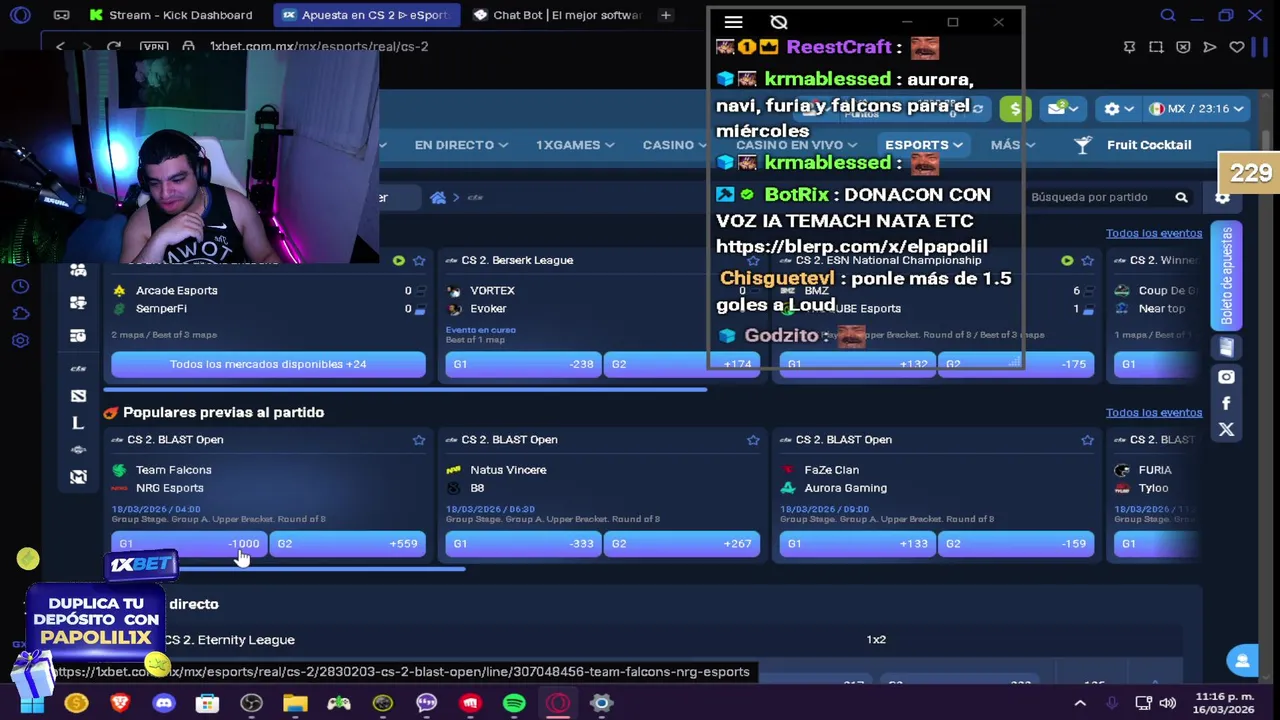The width and height of the screenshot is (1280, 720).
Task: Click the volume icon in system tray
Action: pos(1168,703)
